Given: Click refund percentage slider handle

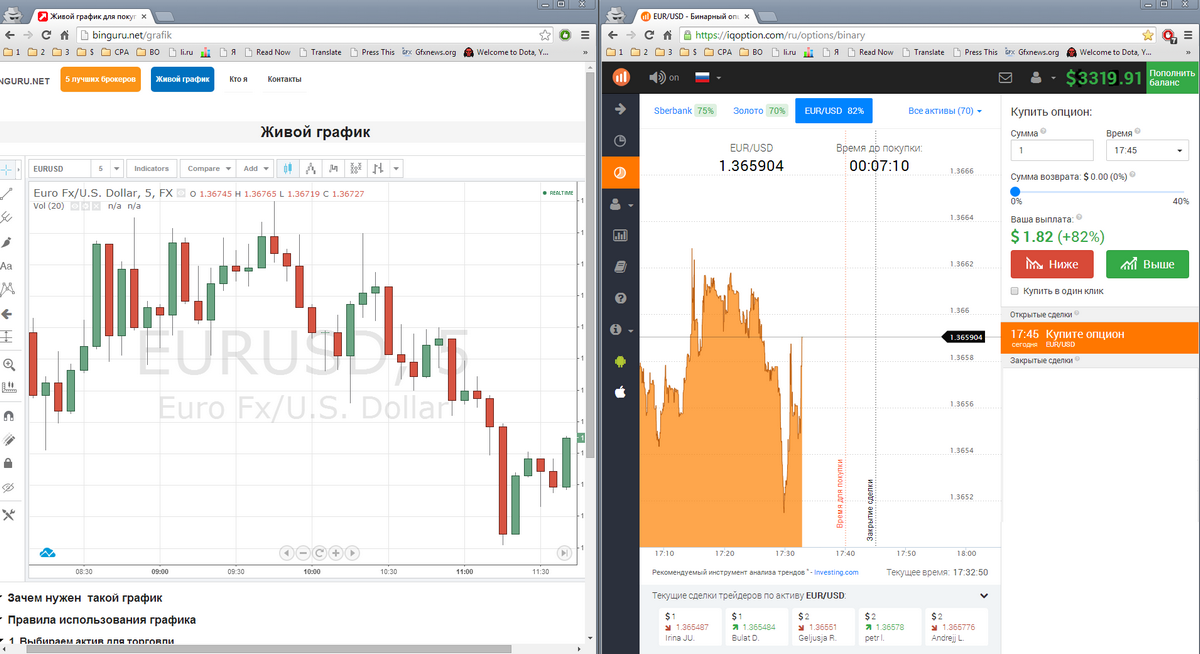Looking at the screenshot, I should click(1015, 190).
